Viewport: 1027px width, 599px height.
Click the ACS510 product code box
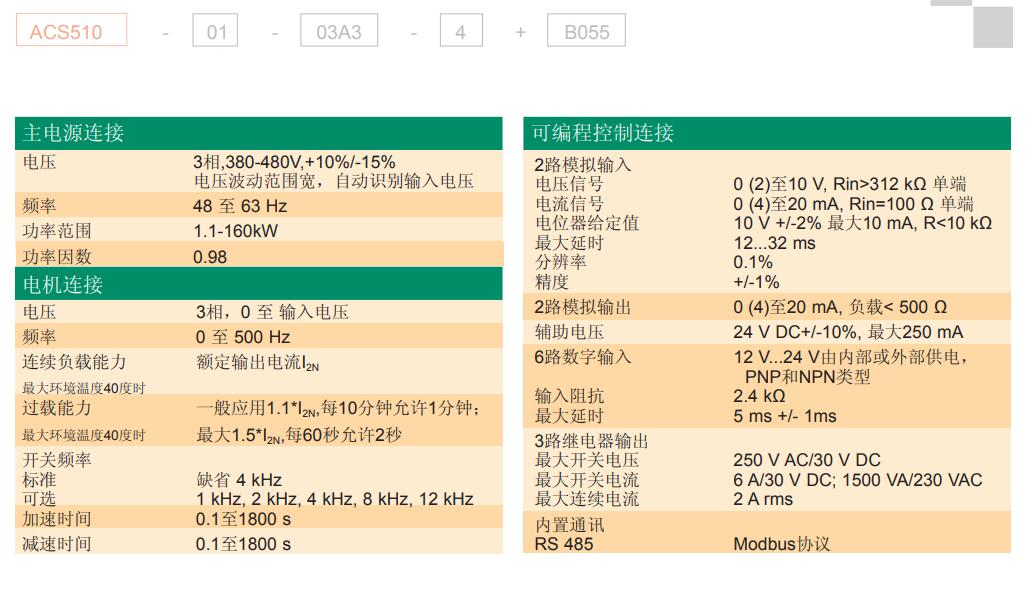[x=71, y=31]
